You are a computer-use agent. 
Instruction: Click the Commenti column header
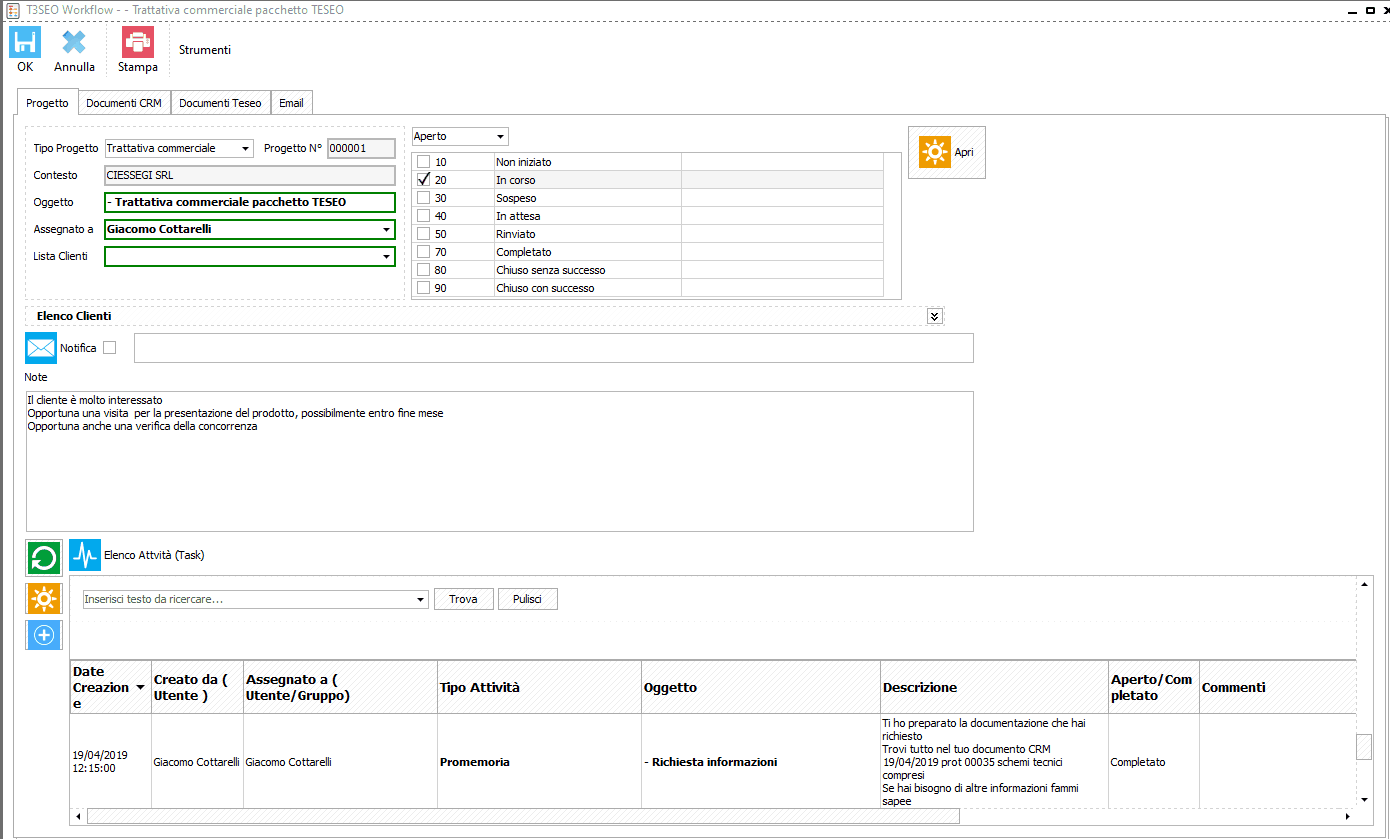1277,687
